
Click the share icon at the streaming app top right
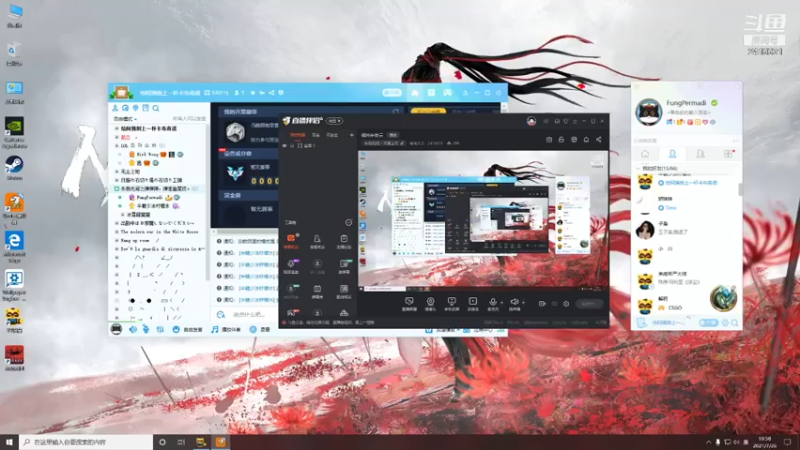pos(598,139)
